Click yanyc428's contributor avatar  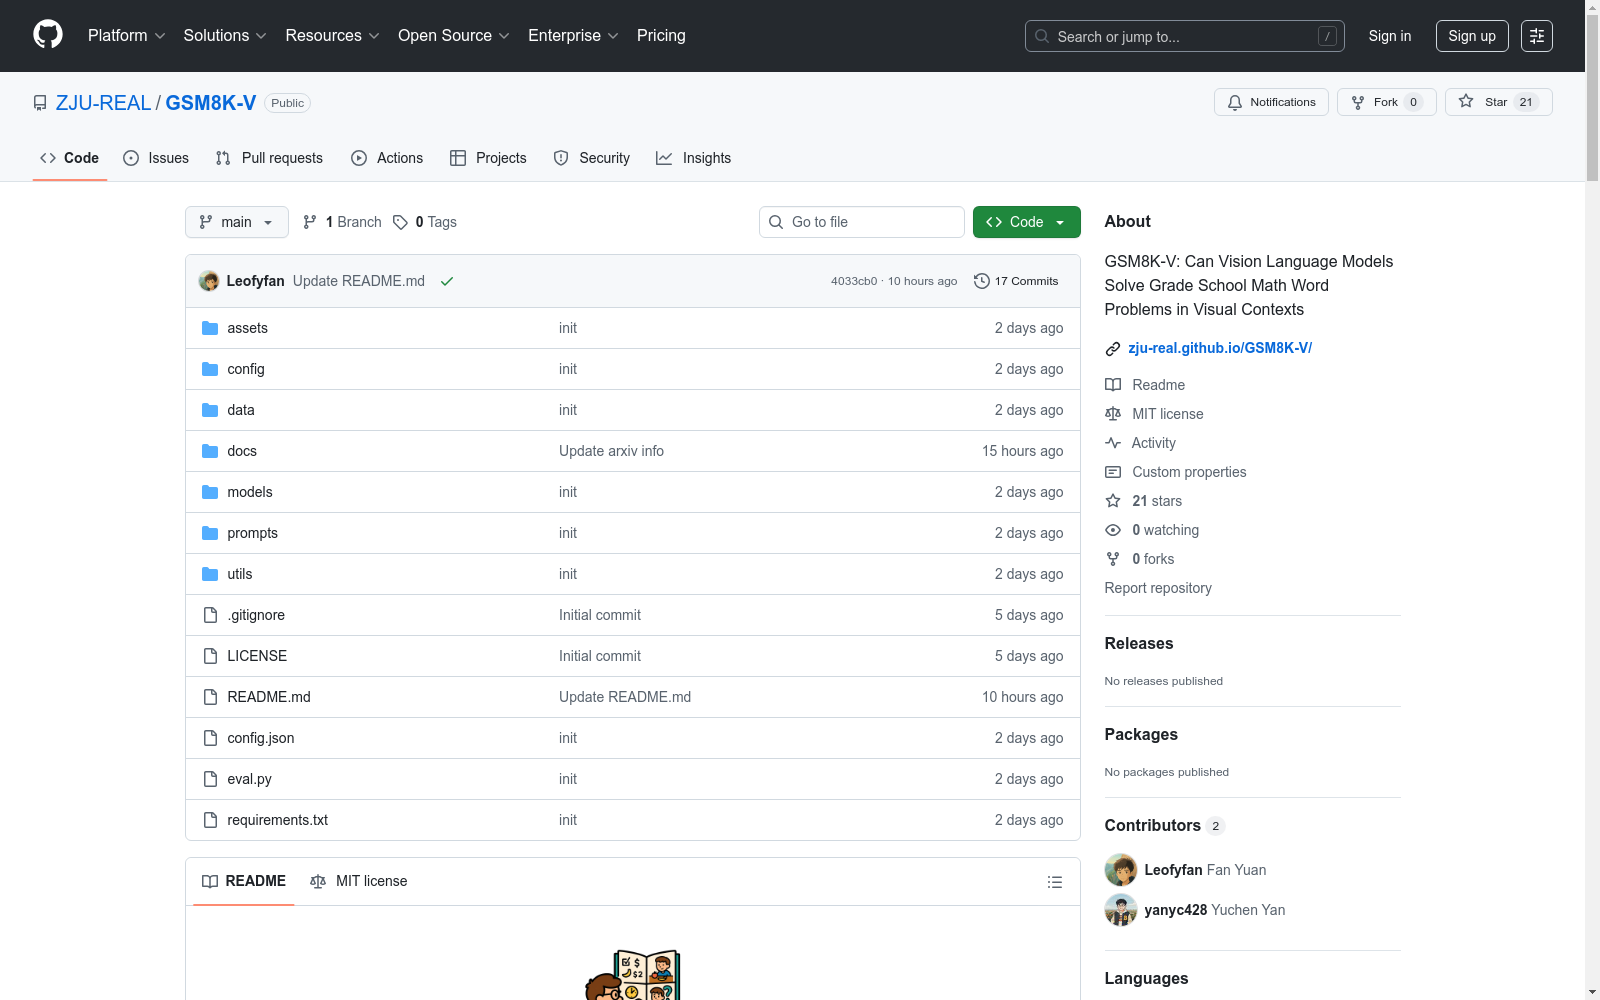click(x=1121, y=910)
